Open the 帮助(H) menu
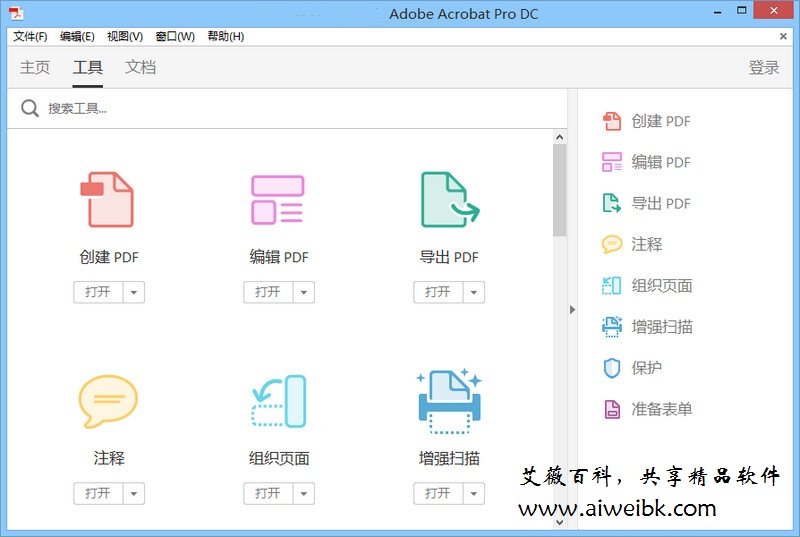The image size is (800, 537). pyautogui.click(x=226, y=36)
